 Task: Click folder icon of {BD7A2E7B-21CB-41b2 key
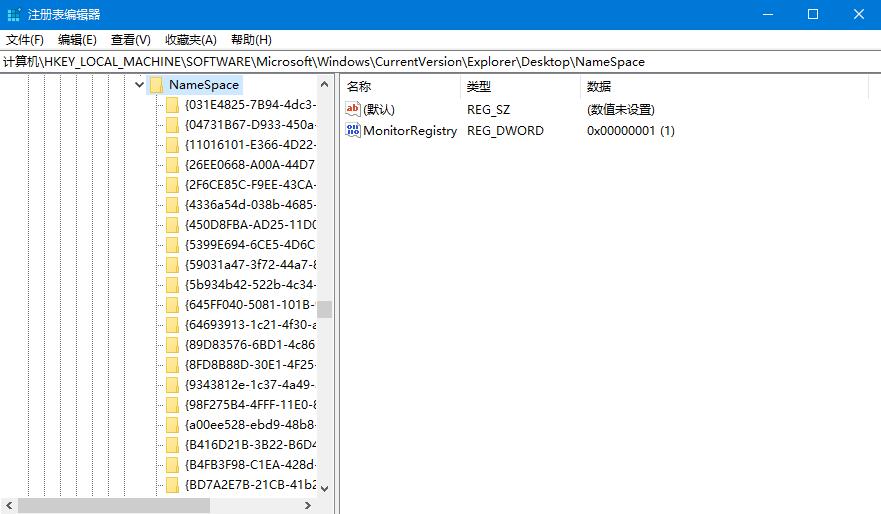(x=172, y=485)
